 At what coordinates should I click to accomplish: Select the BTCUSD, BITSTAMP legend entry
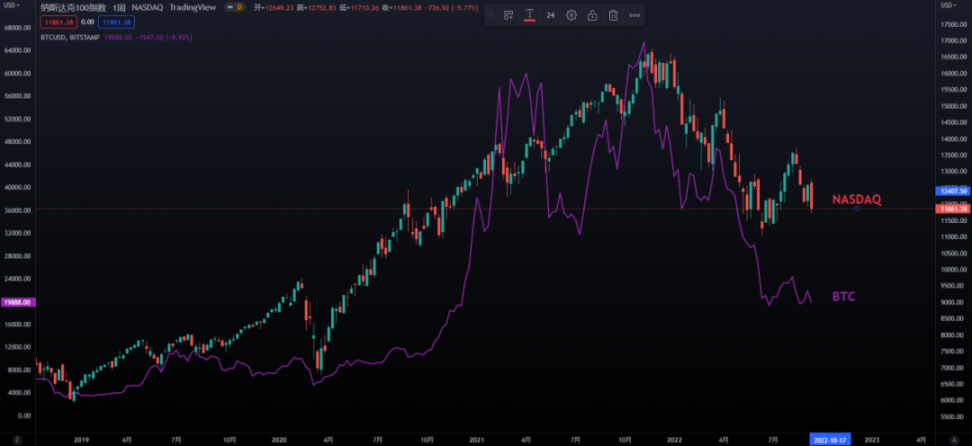68,37
